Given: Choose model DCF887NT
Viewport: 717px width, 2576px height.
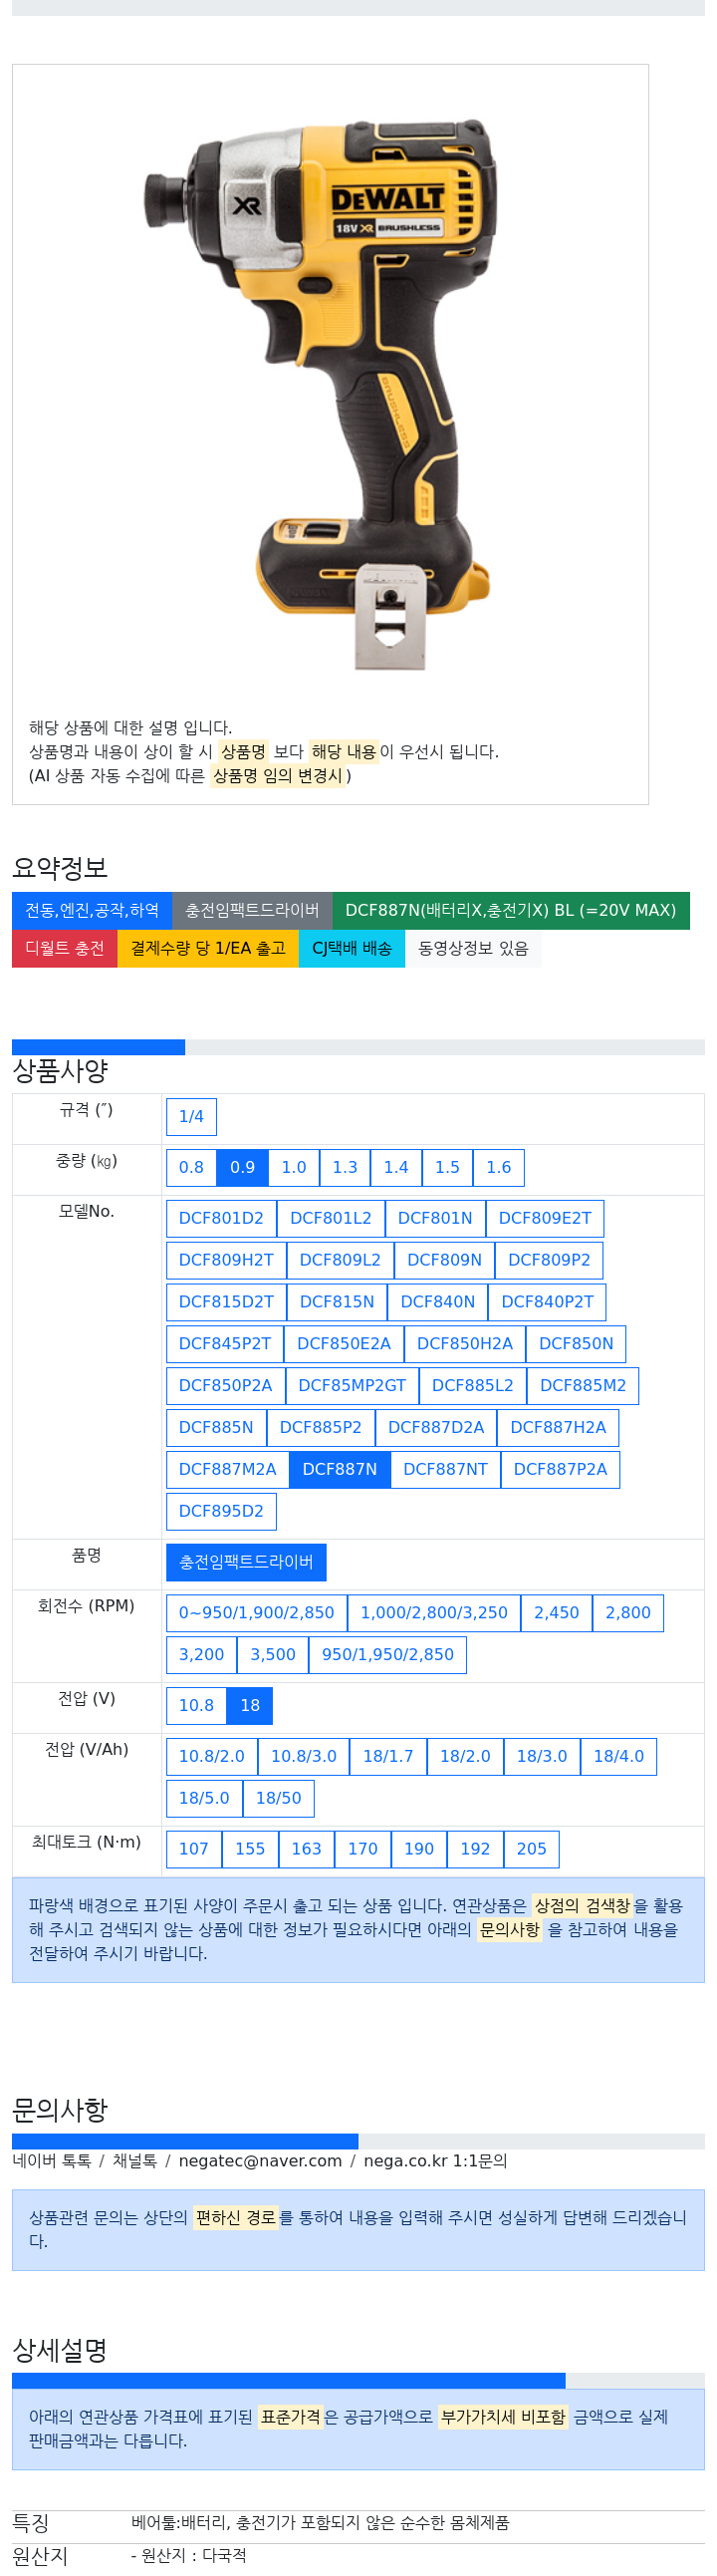Looking at the screenshot, I should (445, 1469).
